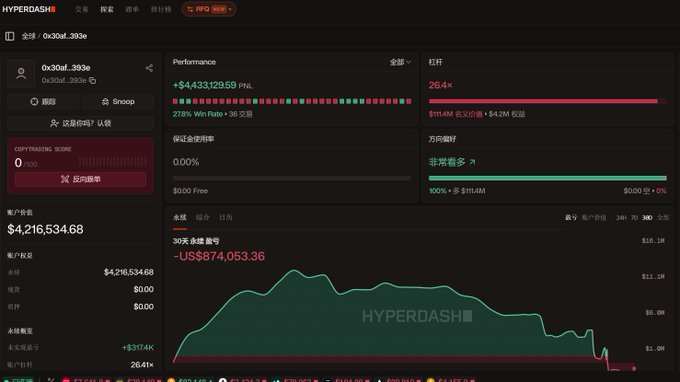Open the RFQ NEW button
Viewport: 680px width, 382px height.
[x=209, y=9]
